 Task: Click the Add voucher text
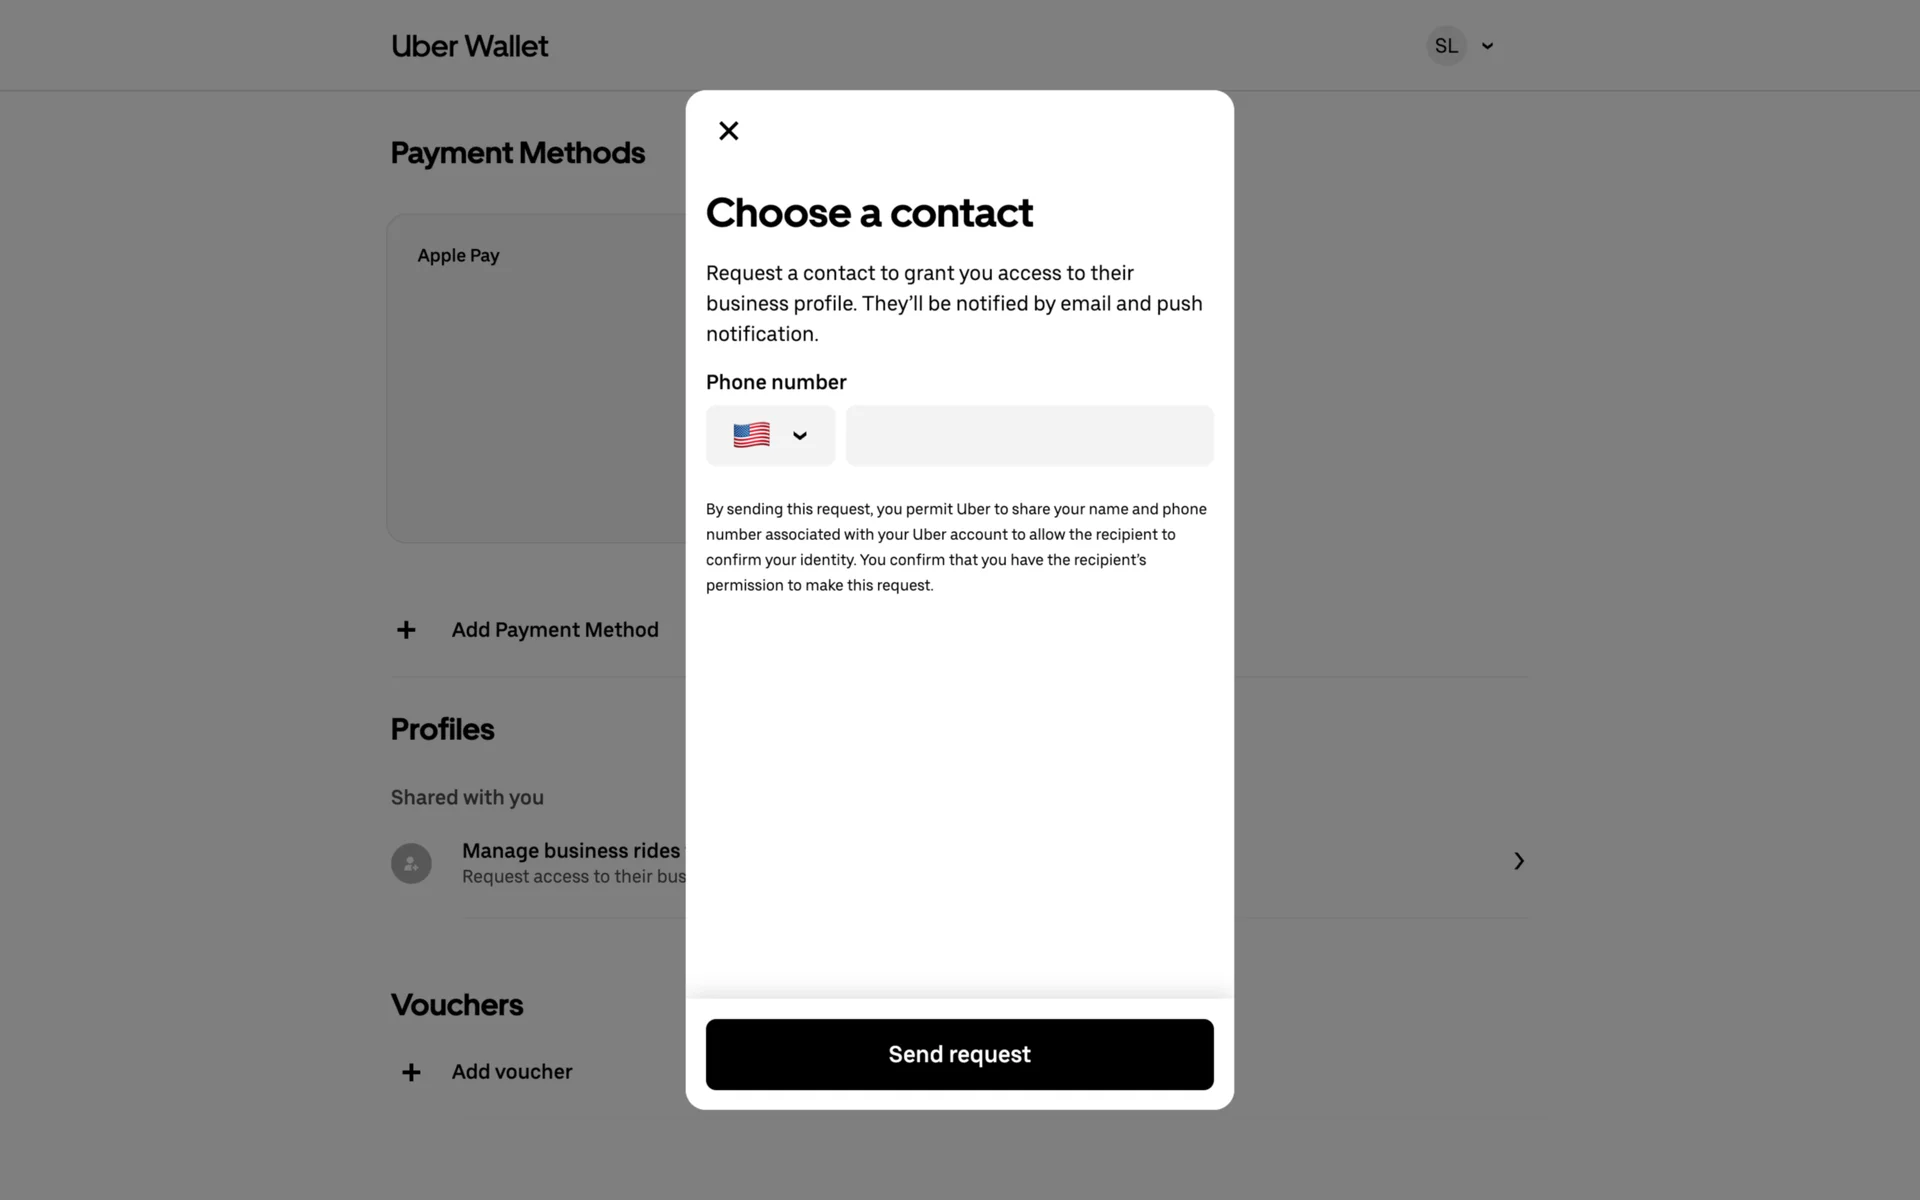(x=512, y=1072)
